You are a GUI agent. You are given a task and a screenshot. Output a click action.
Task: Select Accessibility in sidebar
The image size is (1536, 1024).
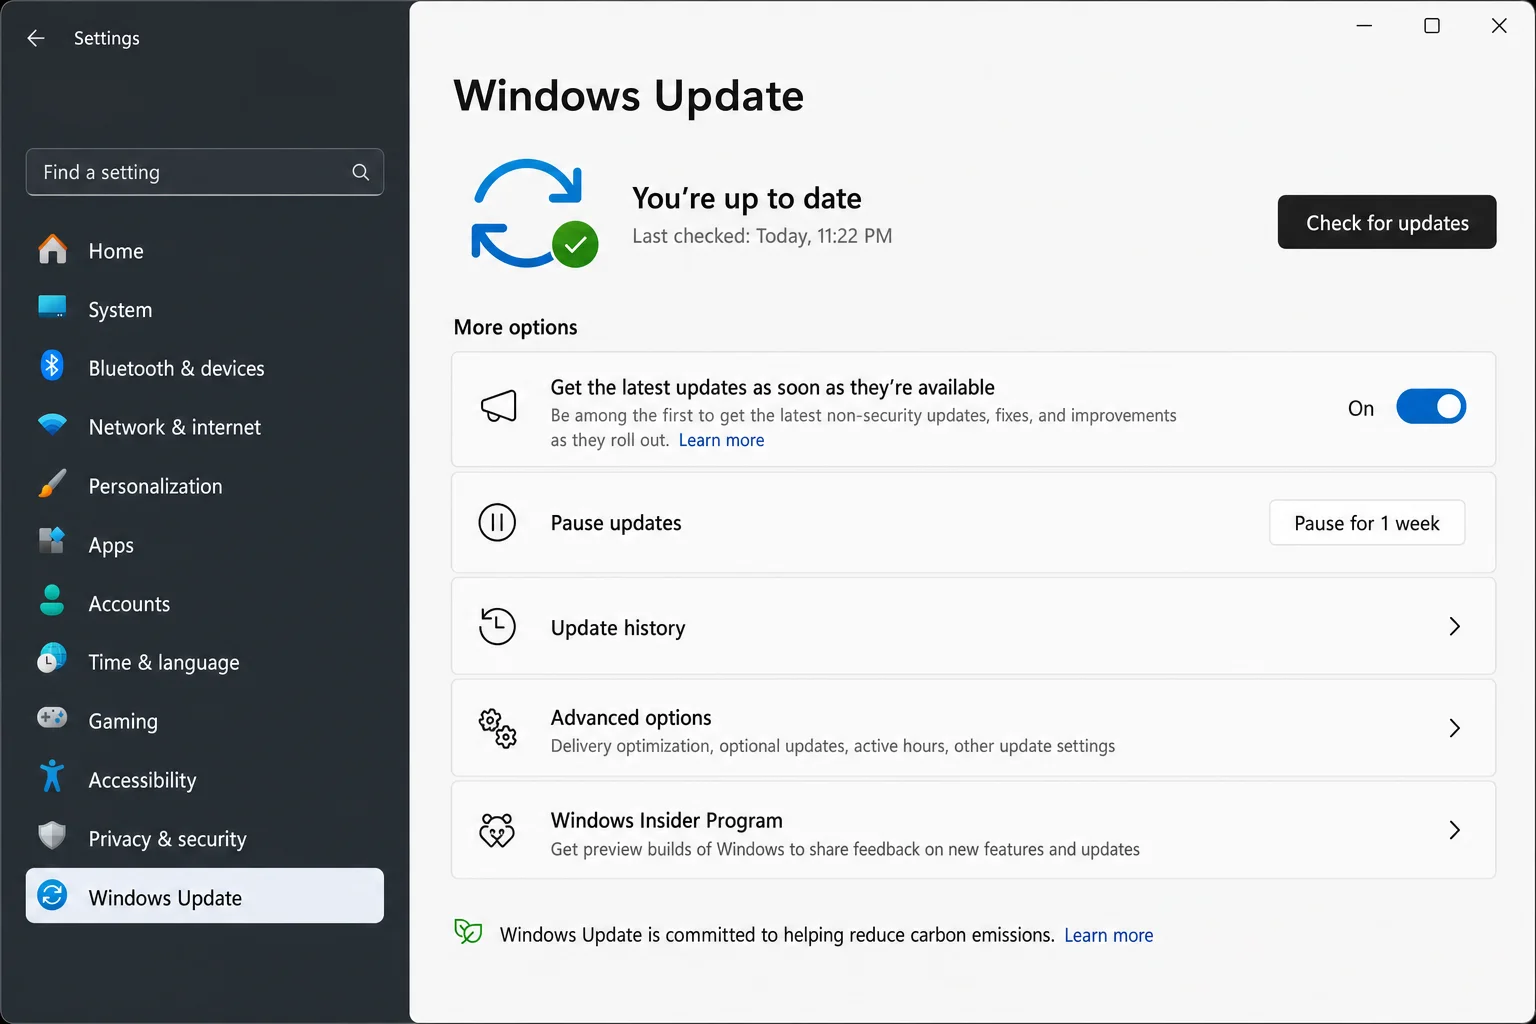point(205,780)
